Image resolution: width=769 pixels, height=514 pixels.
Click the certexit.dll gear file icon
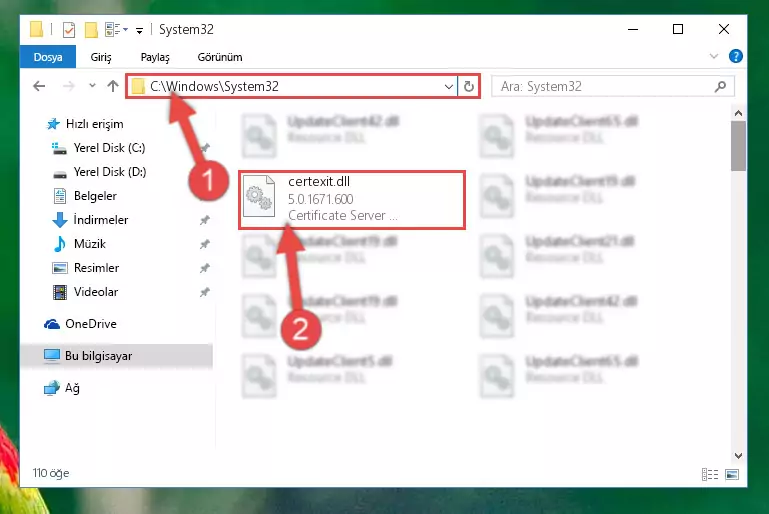[x=259, y=196]
